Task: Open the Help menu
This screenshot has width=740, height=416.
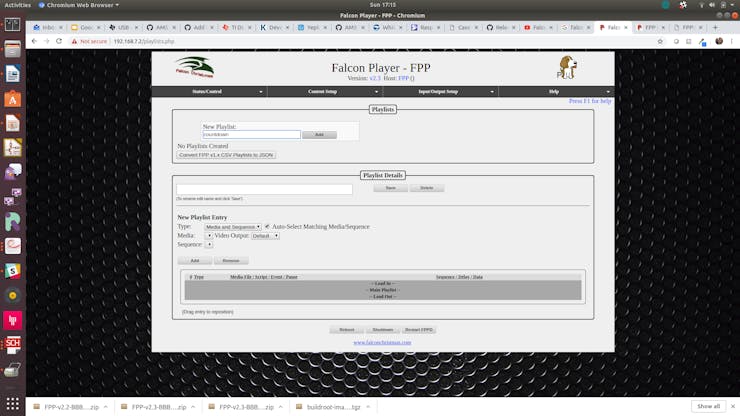Action: (556, 92)
